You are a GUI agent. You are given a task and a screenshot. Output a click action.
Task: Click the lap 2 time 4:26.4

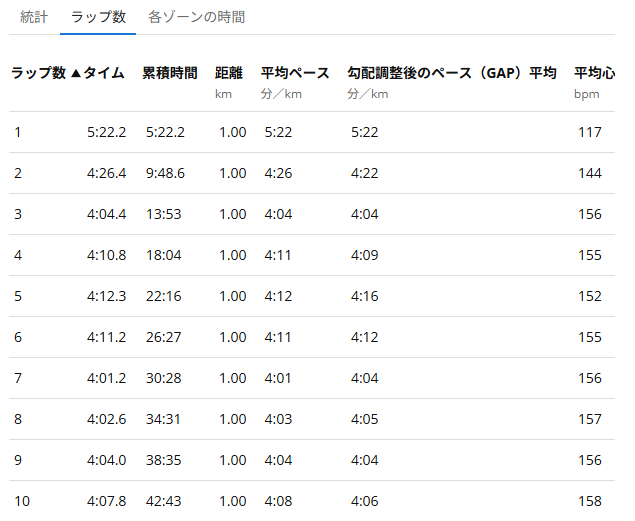coord(107,173)
